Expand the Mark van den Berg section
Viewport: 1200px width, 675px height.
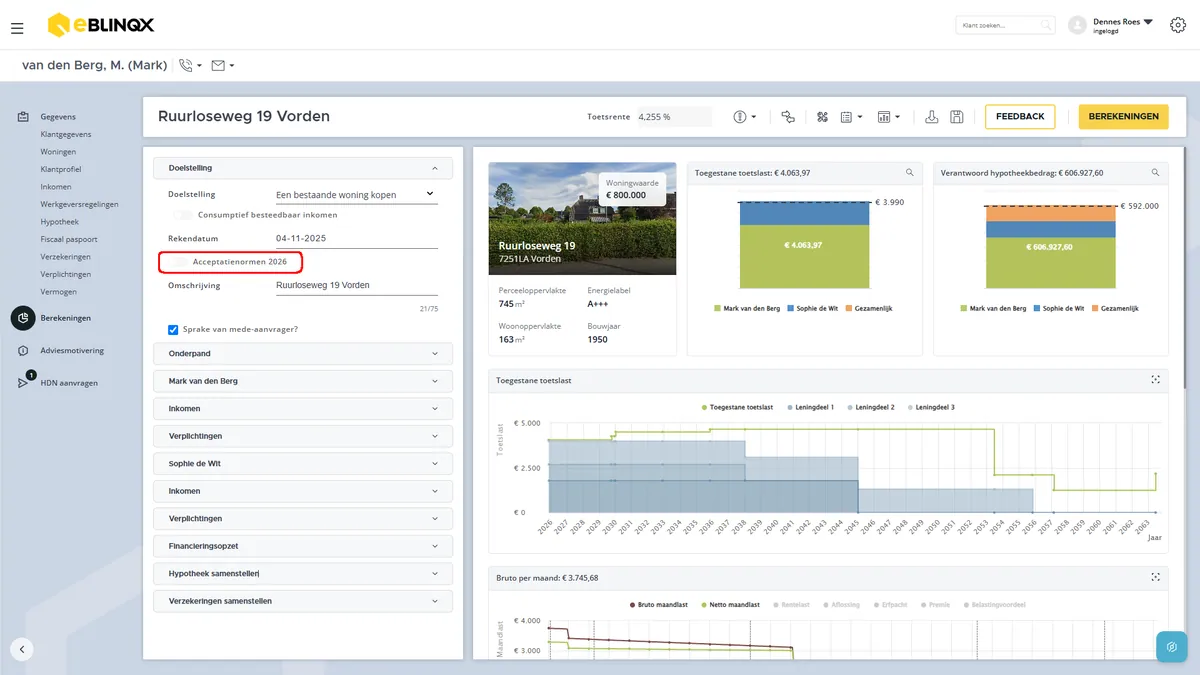[303, 381]
